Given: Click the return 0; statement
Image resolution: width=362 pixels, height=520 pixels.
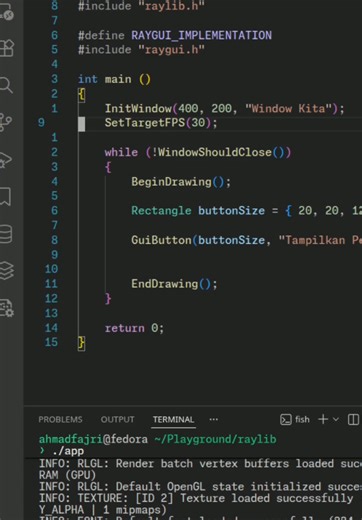Looking at the screenshot, I should pyautogui.click(x=134, y=328).
